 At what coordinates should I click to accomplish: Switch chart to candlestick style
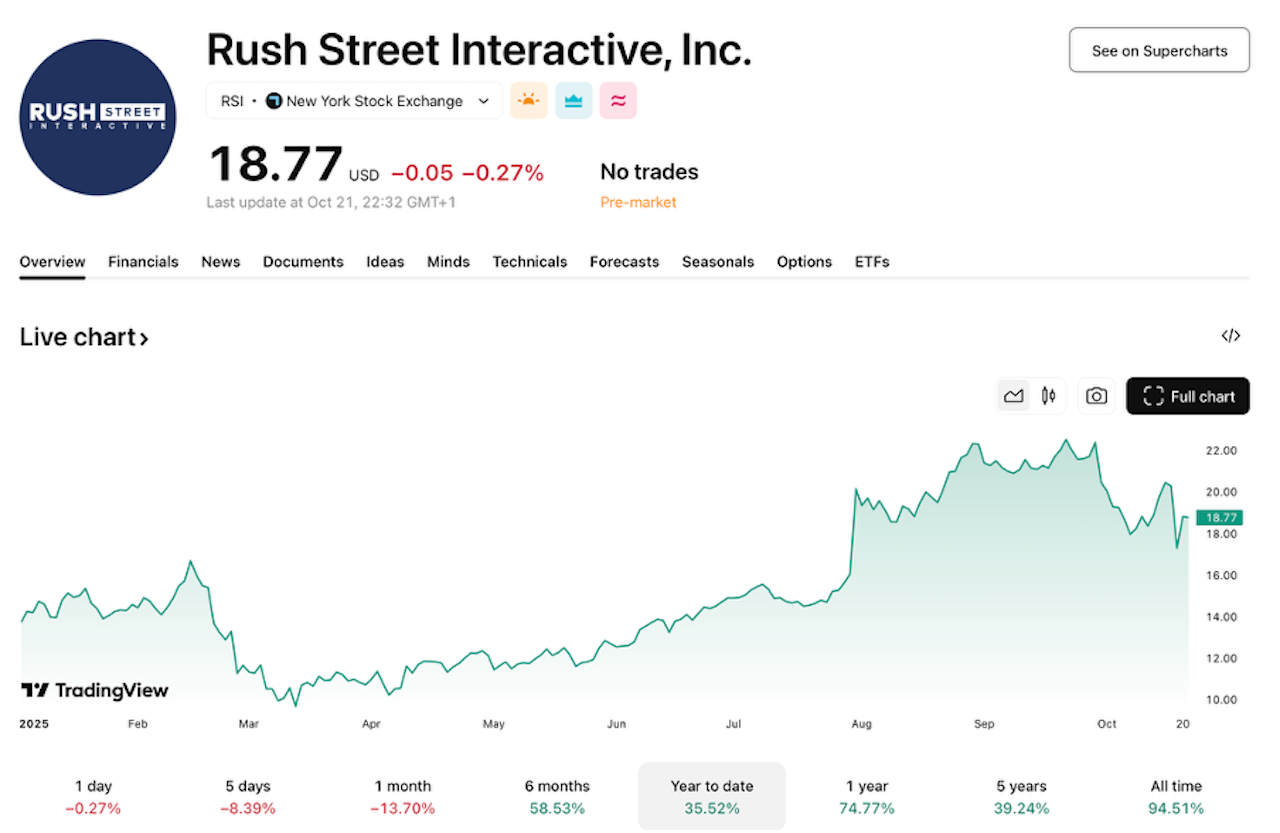pyautogui.click(x=1048, y=396)
